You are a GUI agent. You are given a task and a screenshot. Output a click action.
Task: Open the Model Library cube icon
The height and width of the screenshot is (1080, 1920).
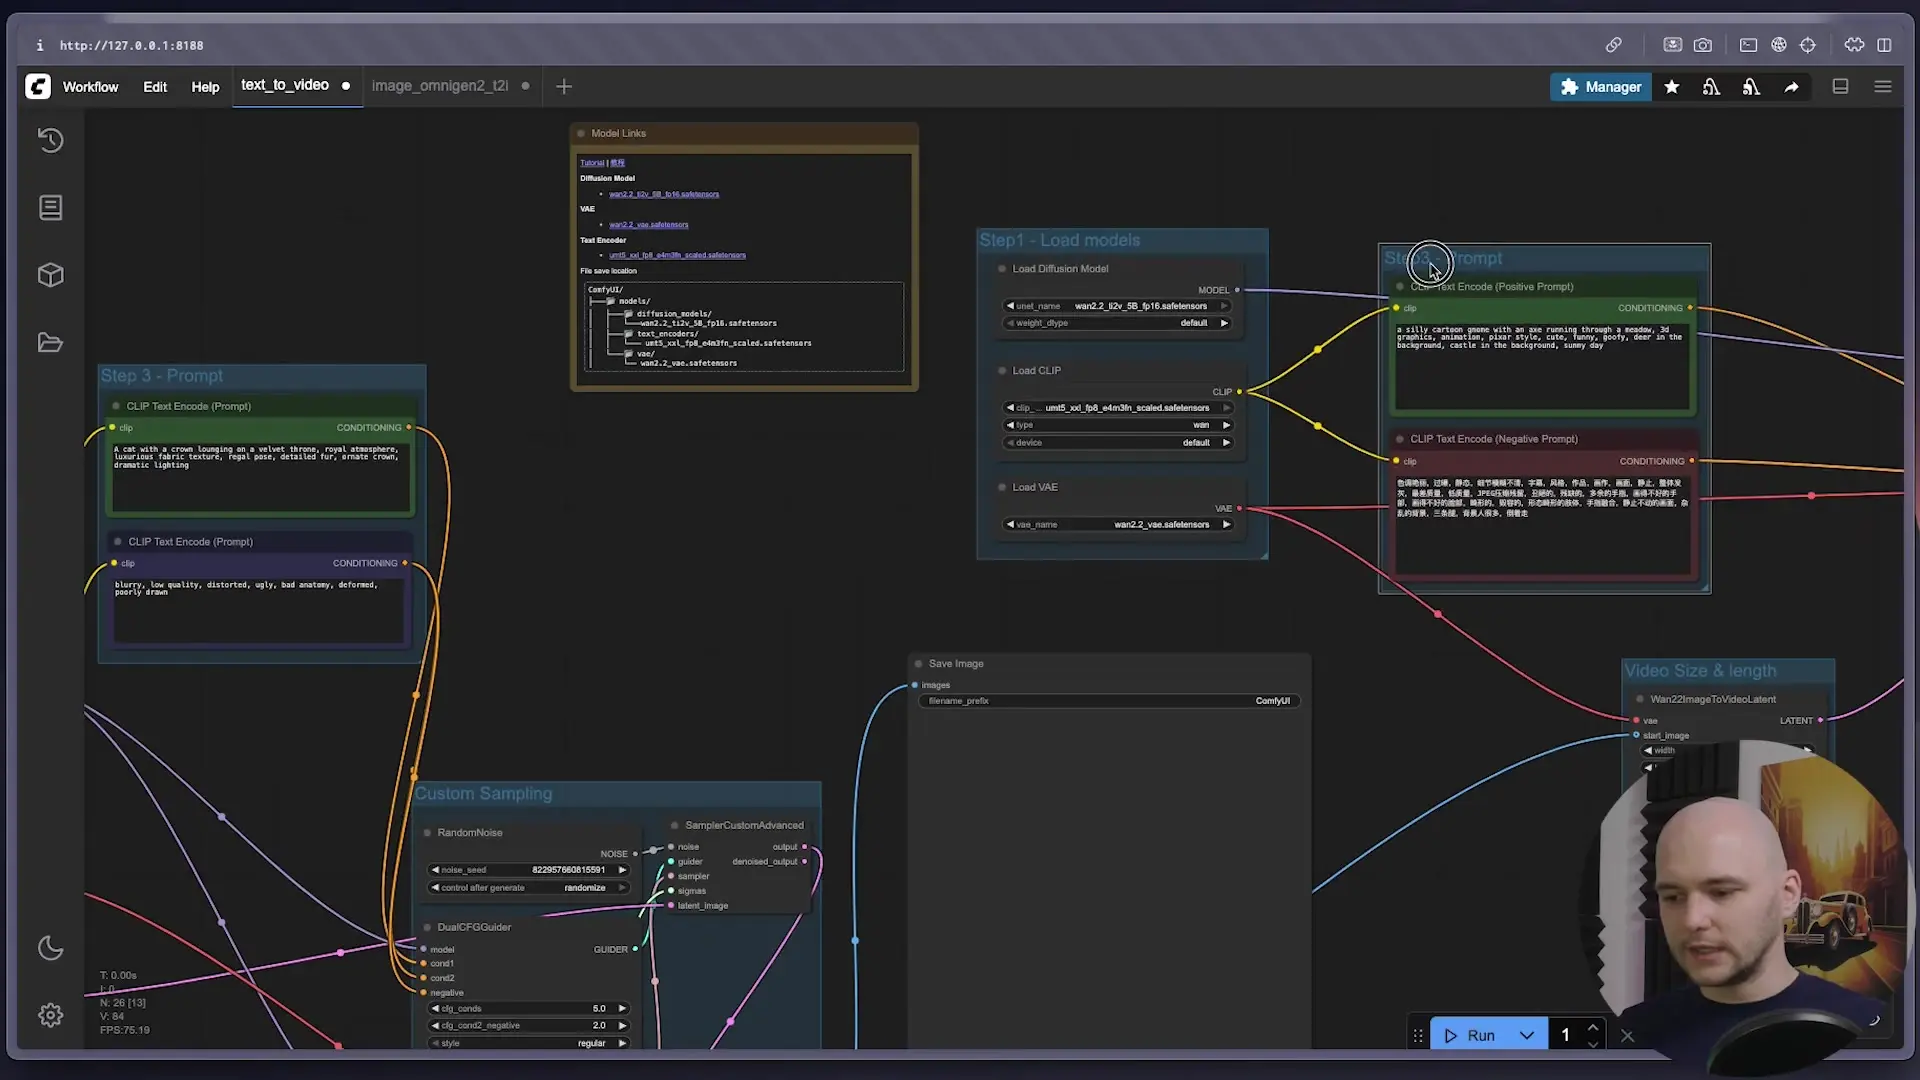[x=50, y=275]
